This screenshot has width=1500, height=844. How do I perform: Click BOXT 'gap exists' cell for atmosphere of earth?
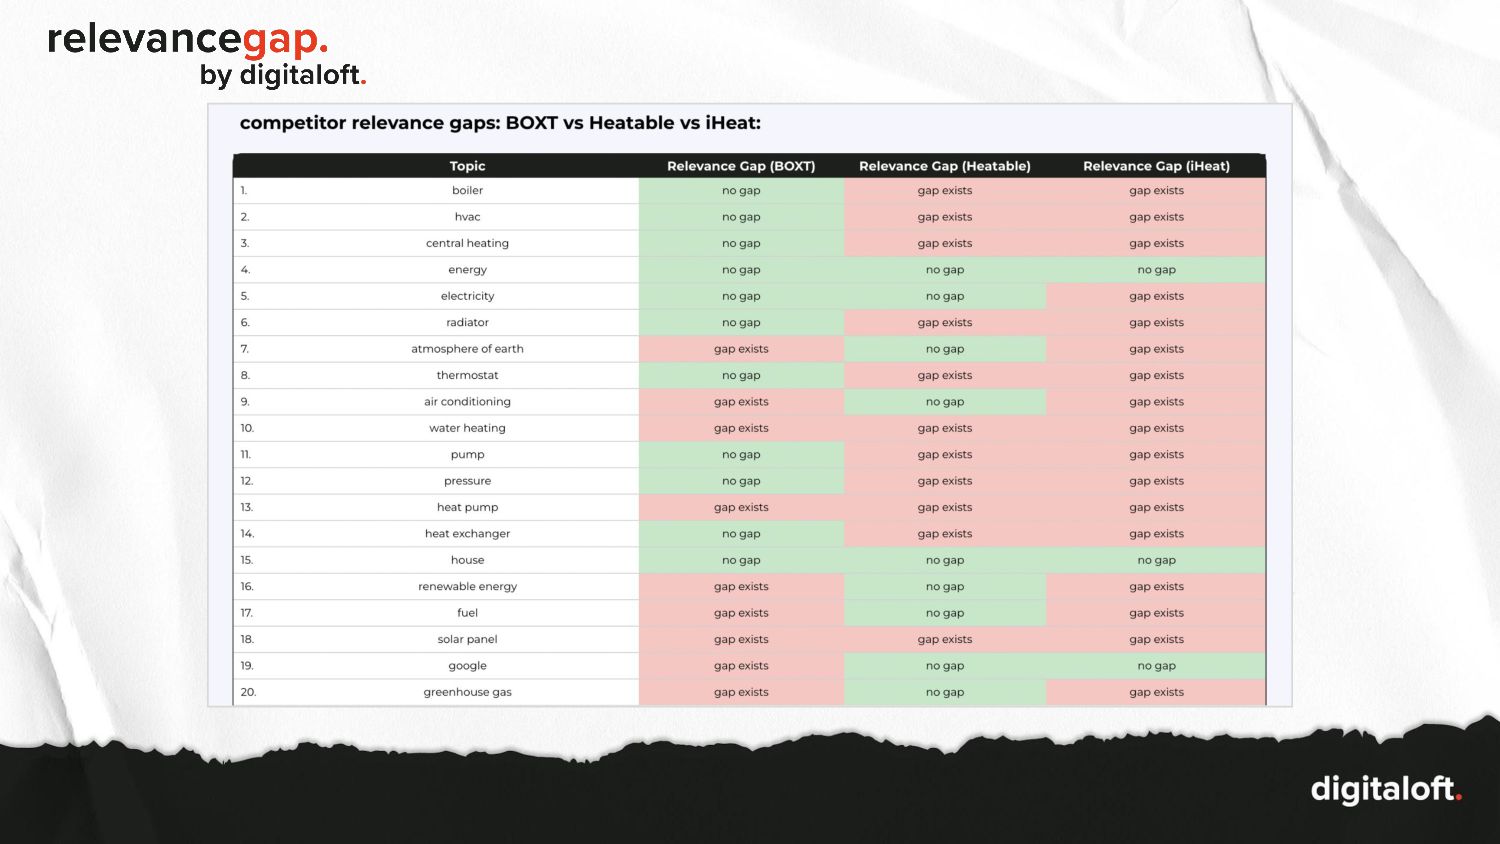click(x=741, y=349)
